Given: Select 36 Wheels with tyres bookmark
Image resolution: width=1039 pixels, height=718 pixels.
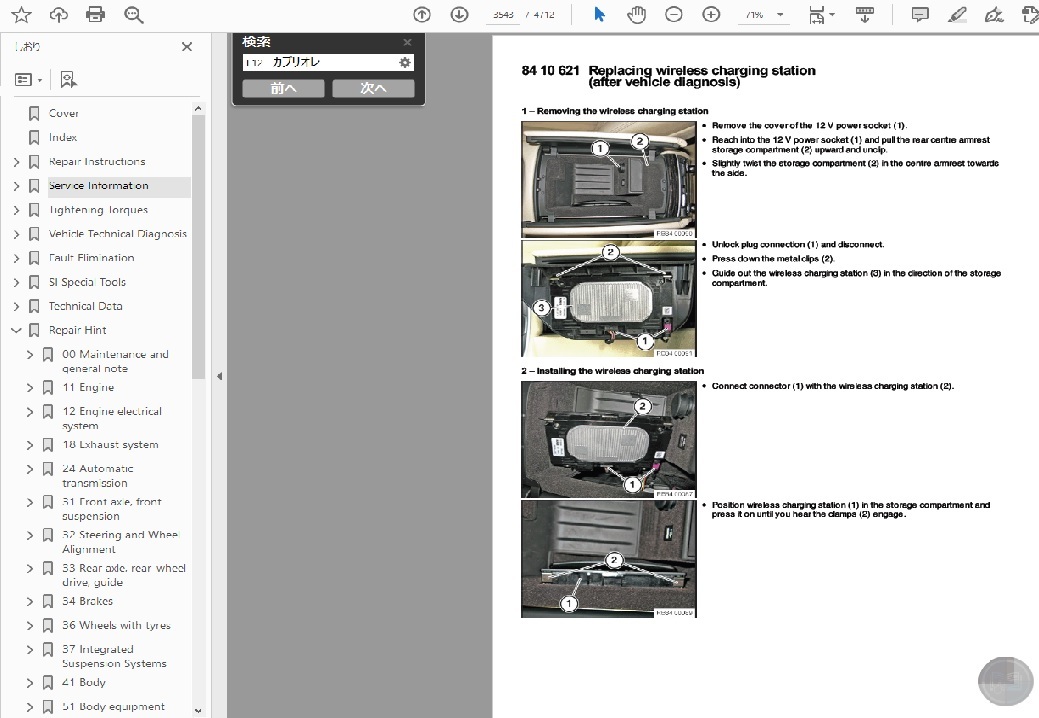Looking at the screenshot, I should point(116,625).
